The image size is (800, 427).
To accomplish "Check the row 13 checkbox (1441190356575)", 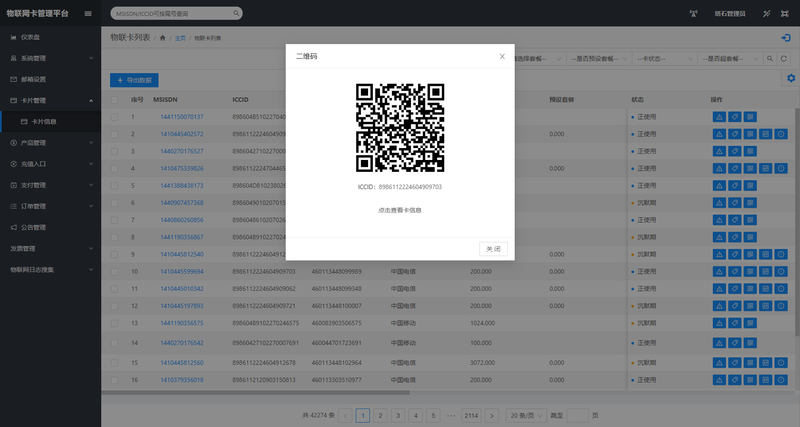I will [114, 323].
